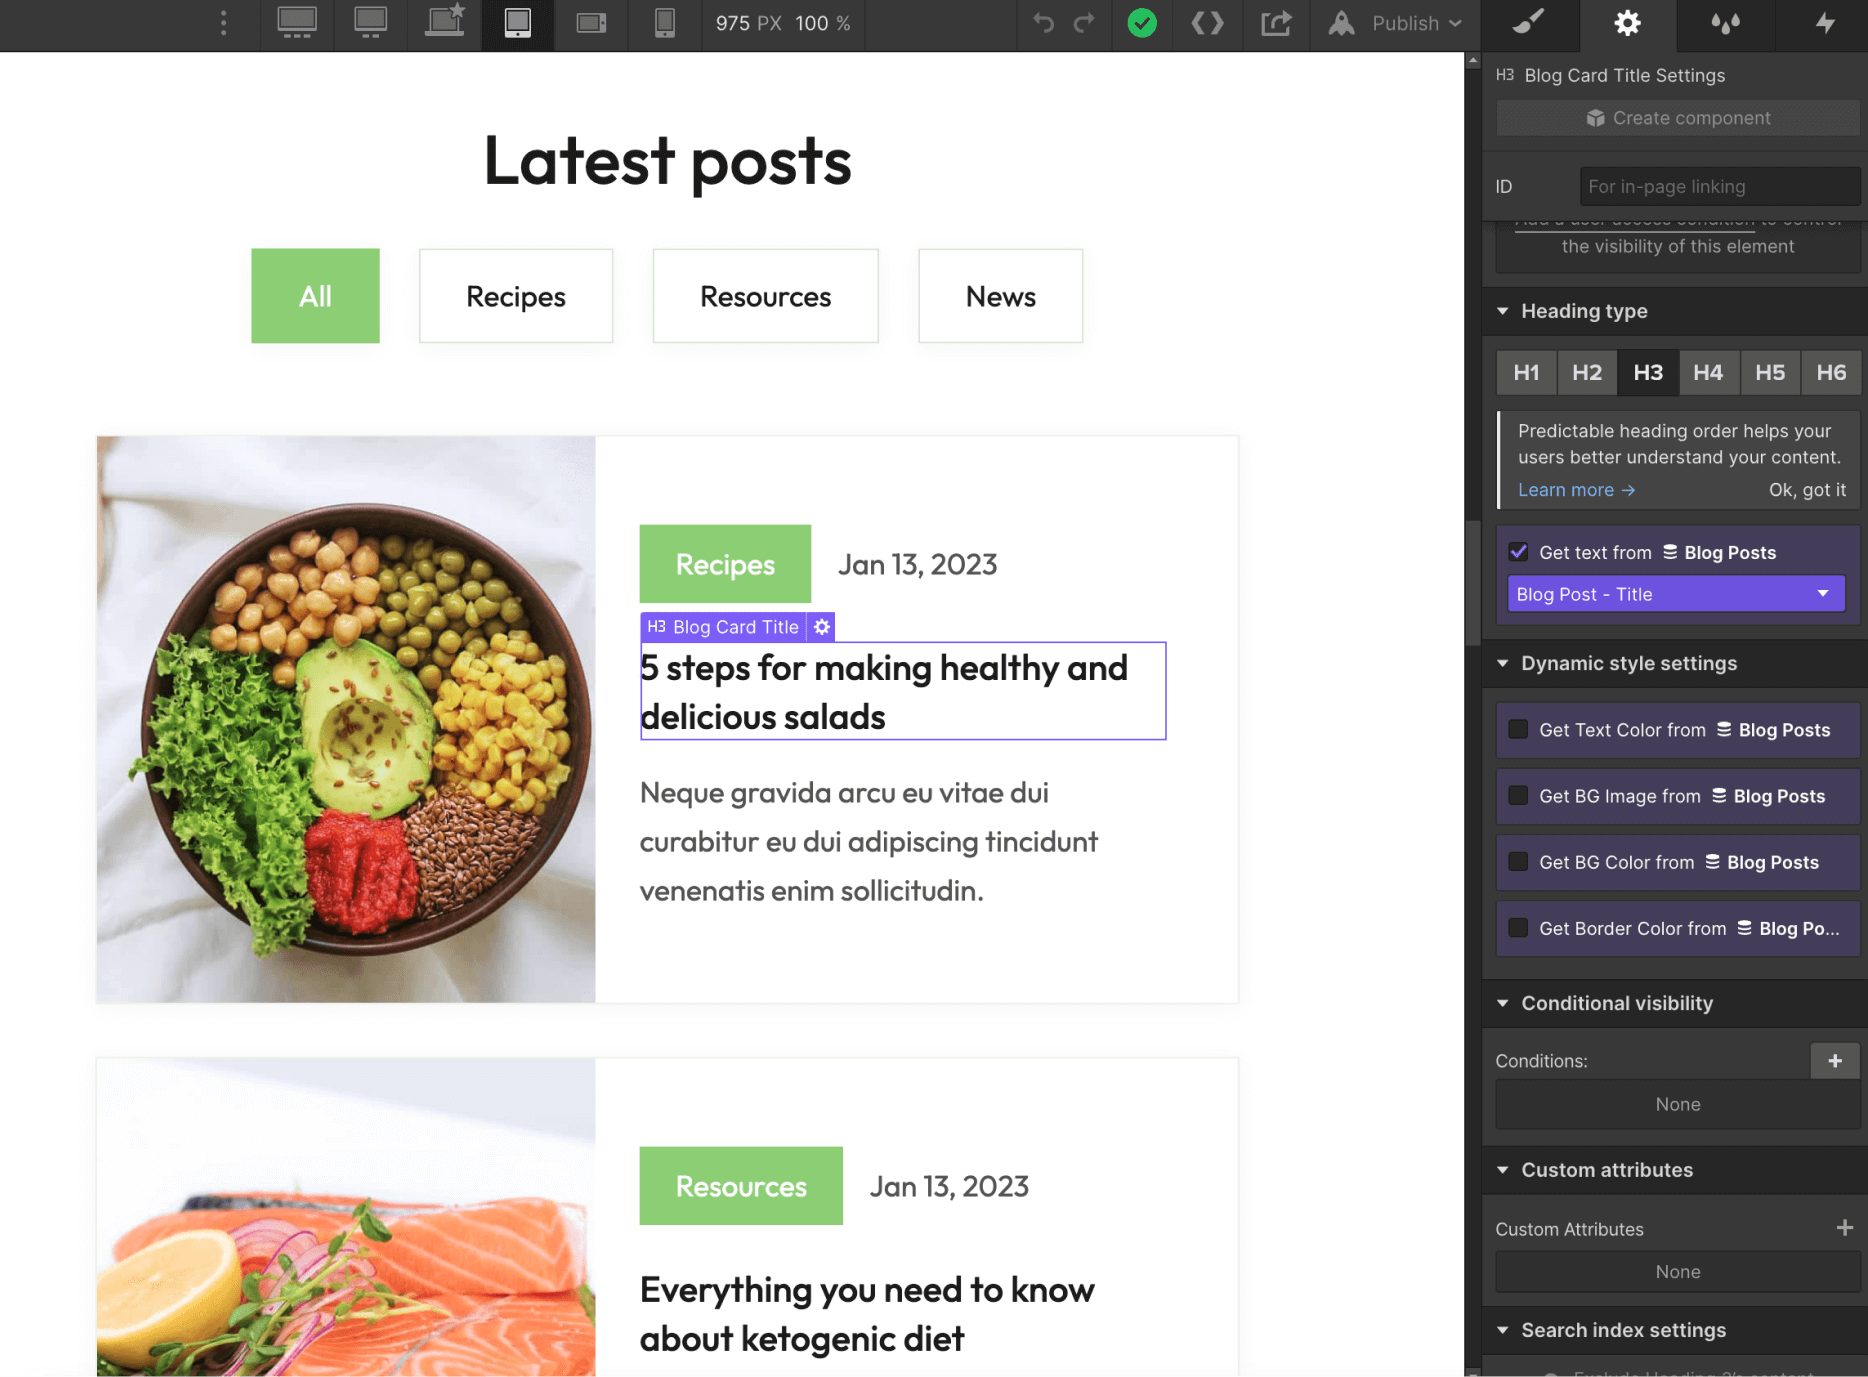Enable Get Border Color from Blog Posts
1868x1377 pixels.
tap(1519, 928)
